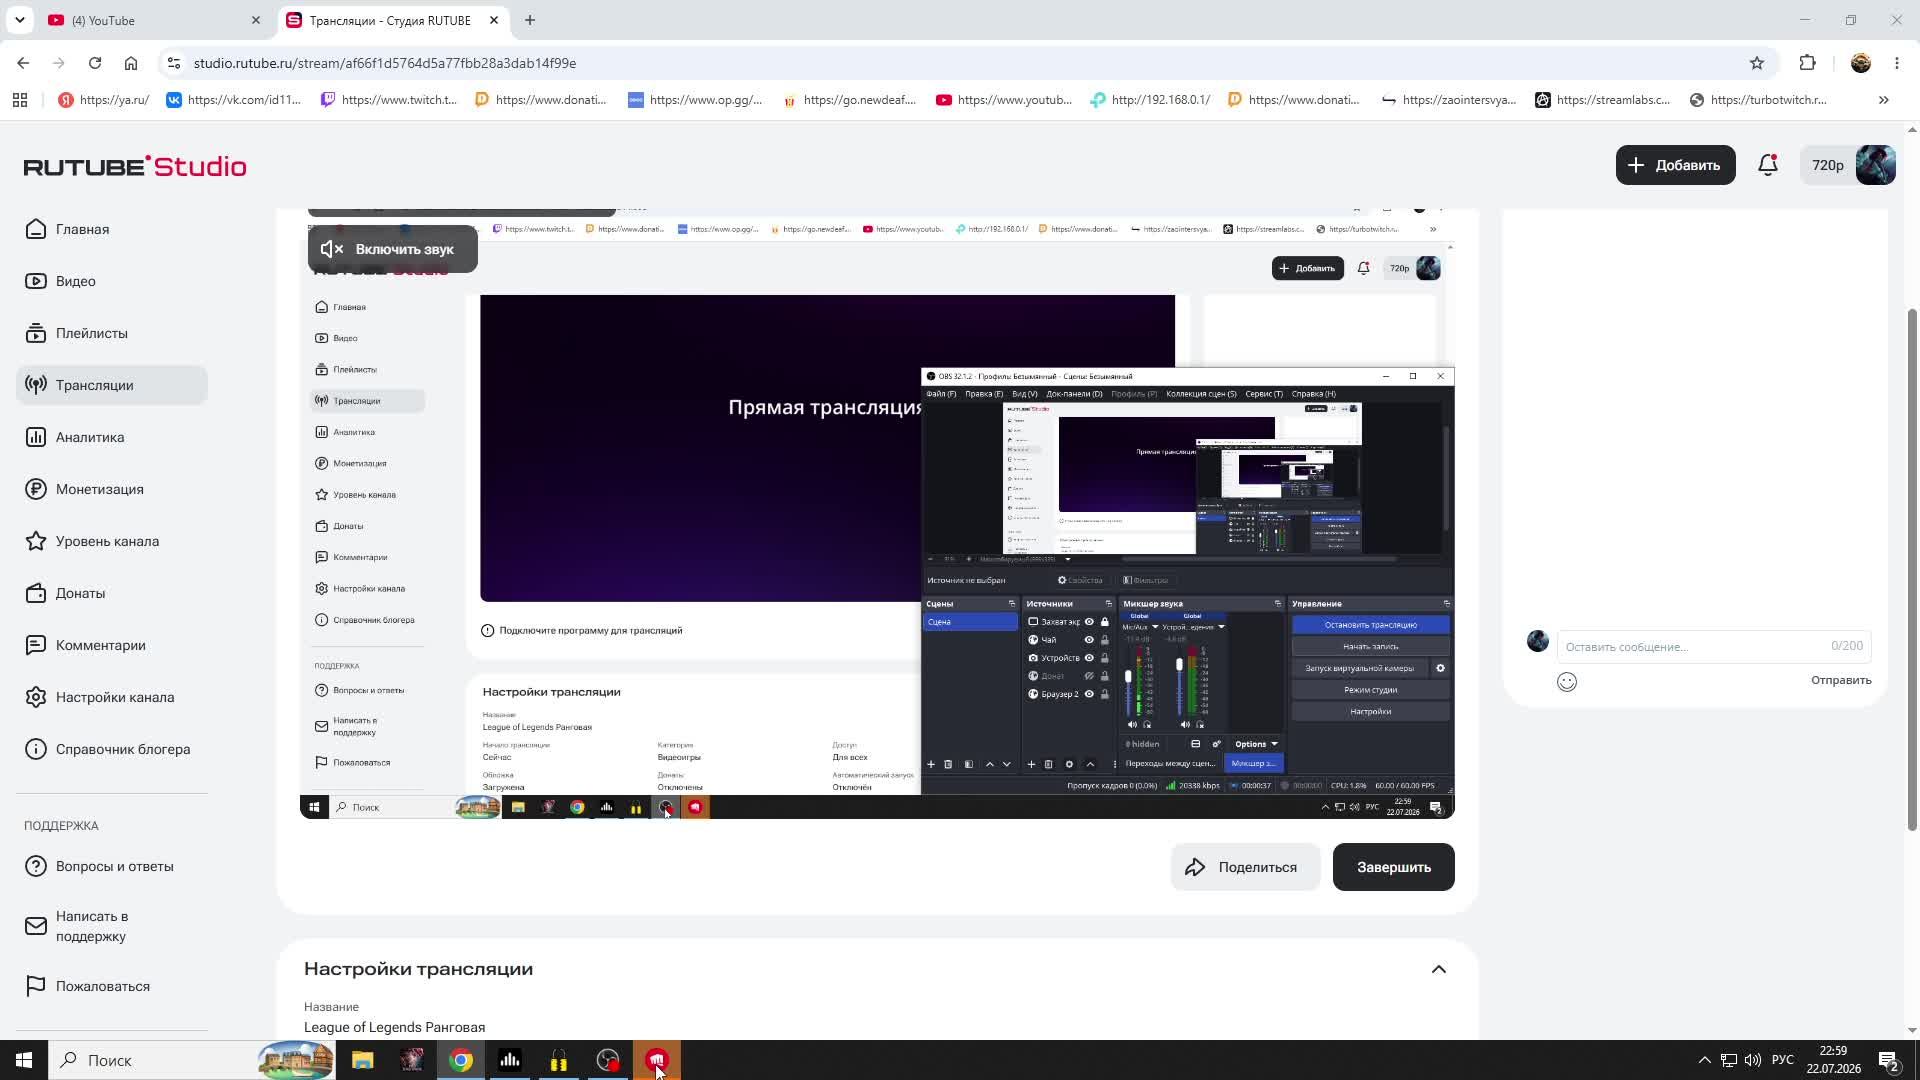Switch the РУС input language
The image size is (1920, 1080).
coord(1782,1060)
